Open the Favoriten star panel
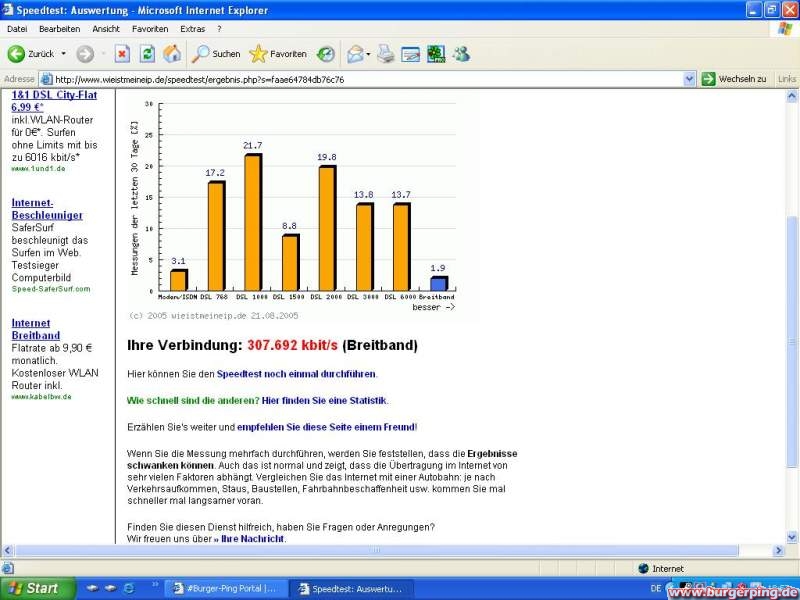Viewport: 800px width, 600px height. 278,54
